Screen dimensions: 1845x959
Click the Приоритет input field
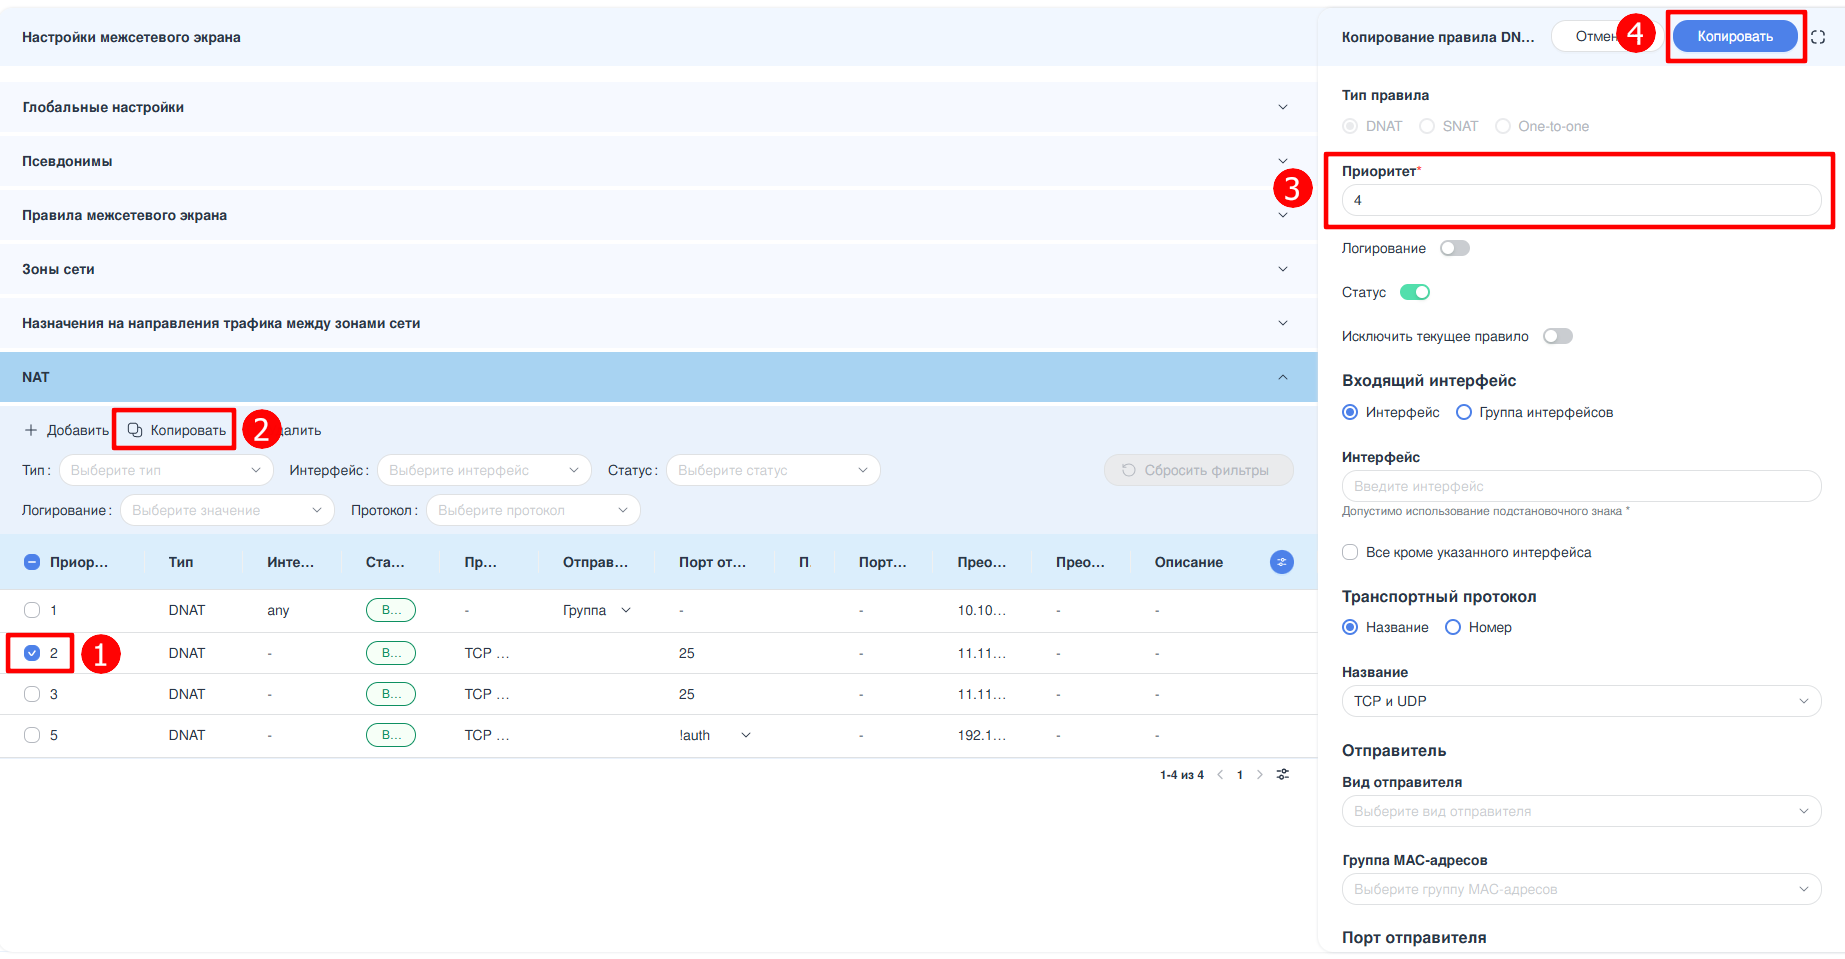pyautogui.click(x=1580, y=200)
